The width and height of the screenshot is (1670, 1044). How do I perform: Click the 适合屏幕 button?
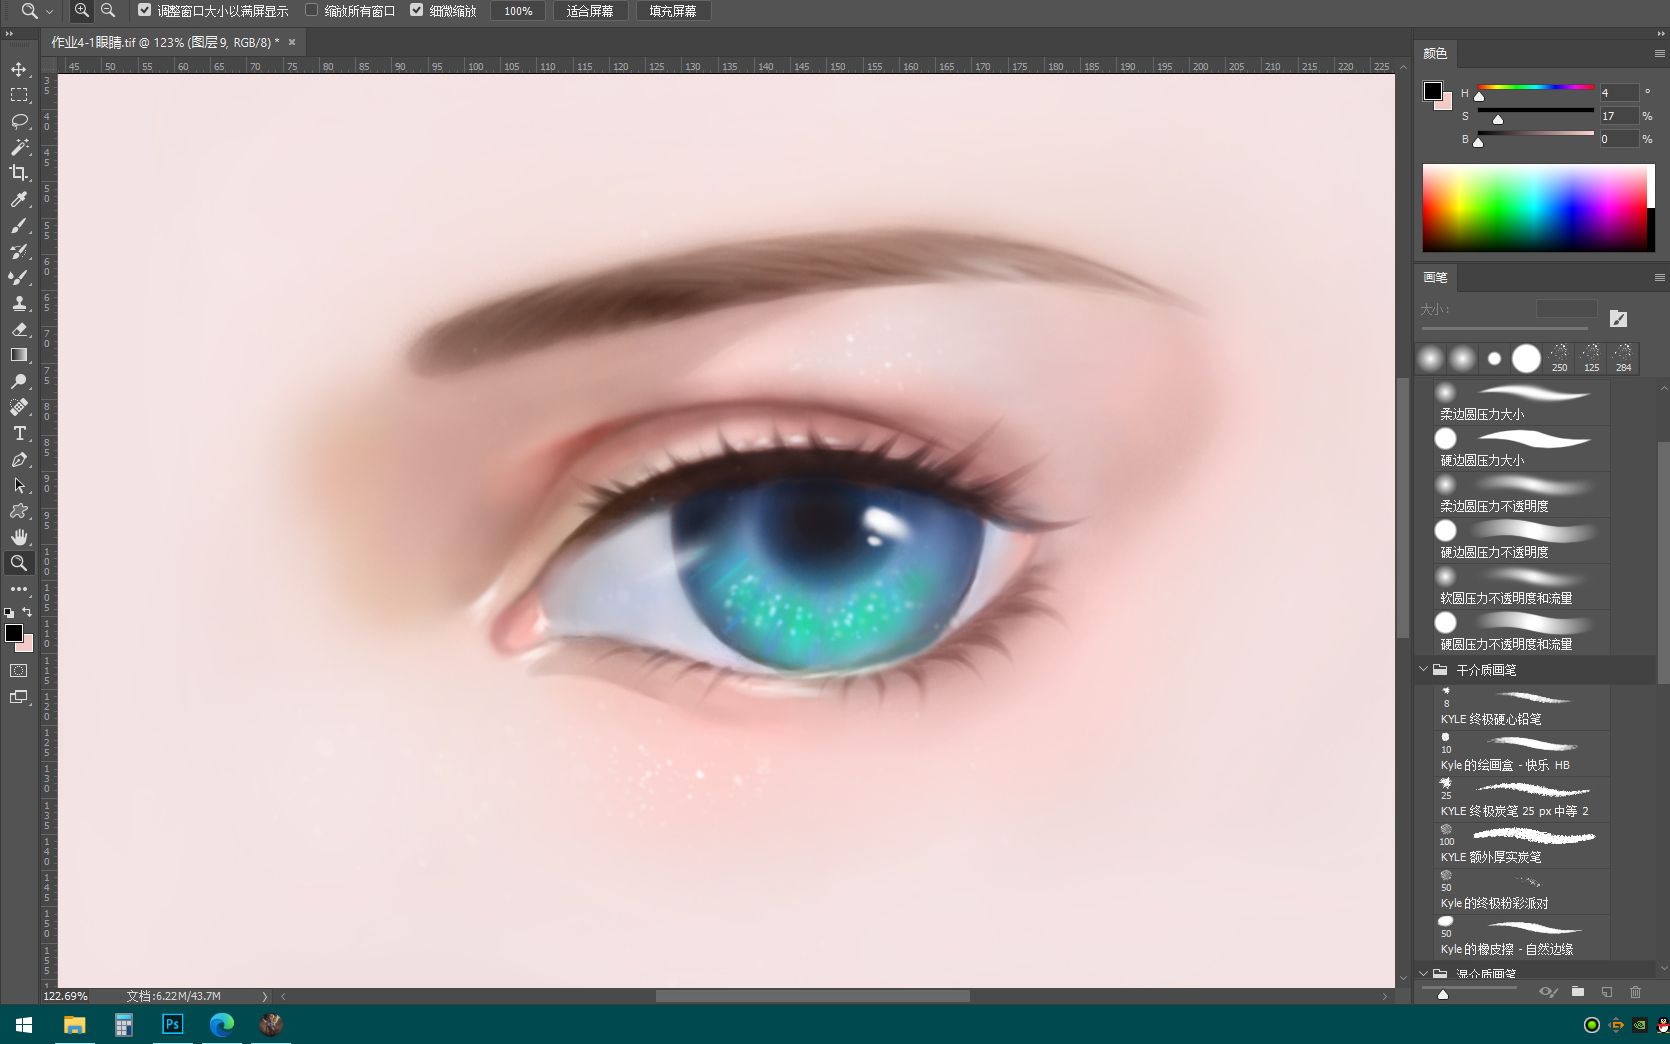(590, 11)
